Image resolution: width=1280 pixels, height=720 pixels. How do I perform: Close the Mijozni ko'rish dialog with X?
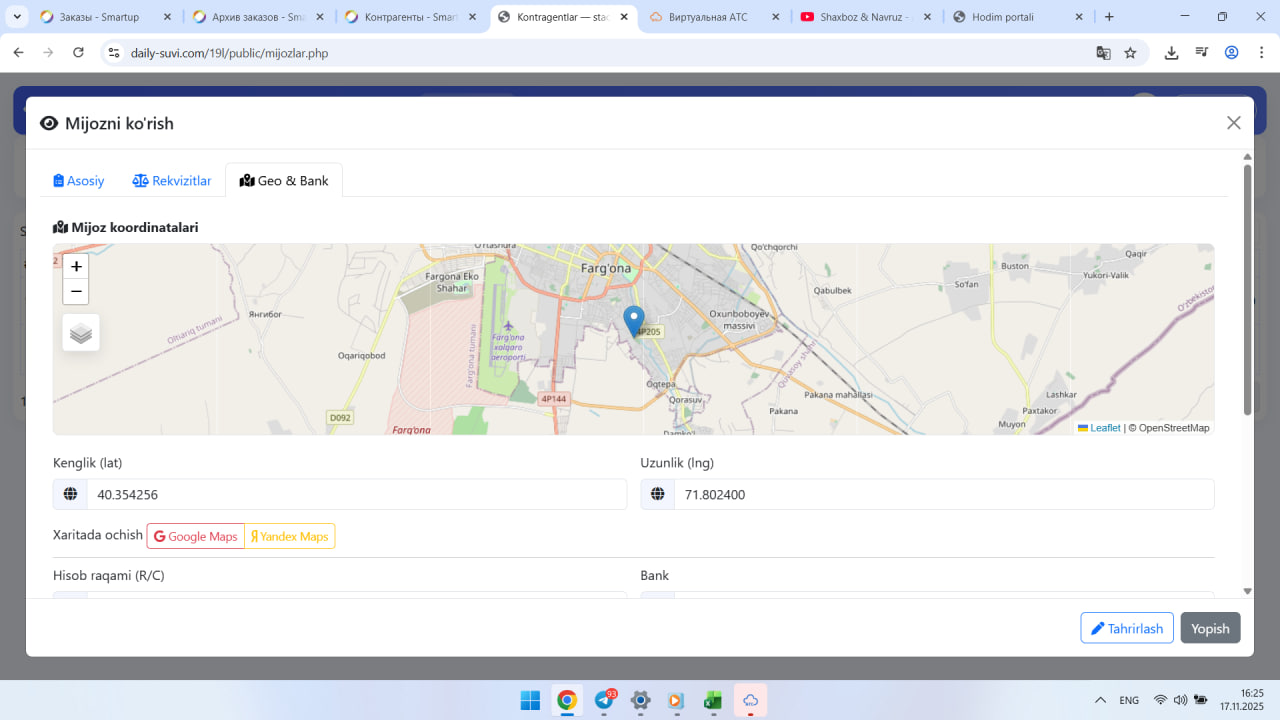click(x=1233, y=123)
